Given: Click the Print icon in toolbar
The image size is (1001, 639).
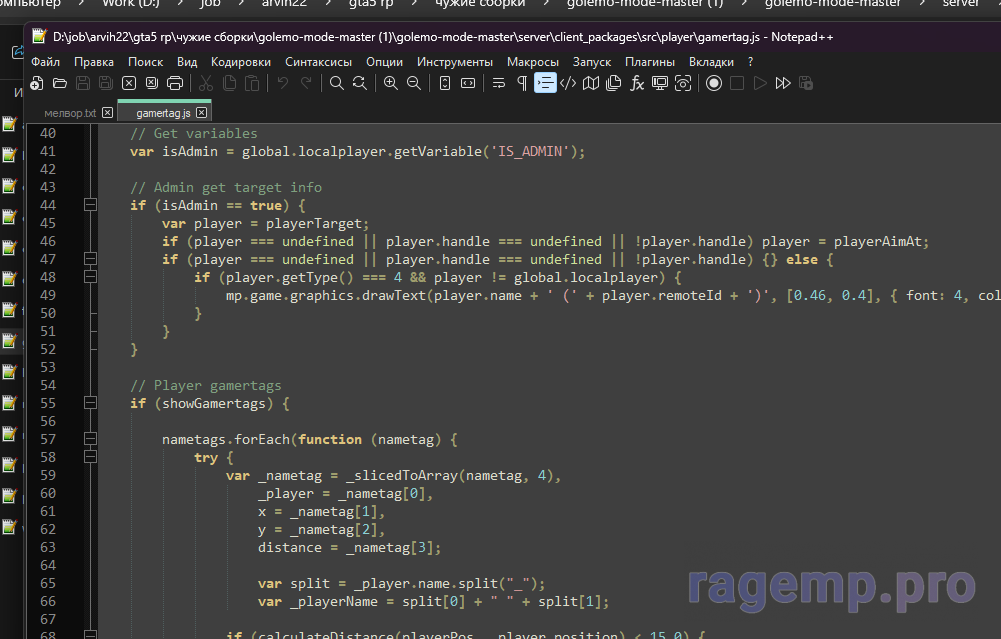Looking at the screenshot, I should (175, 83).
